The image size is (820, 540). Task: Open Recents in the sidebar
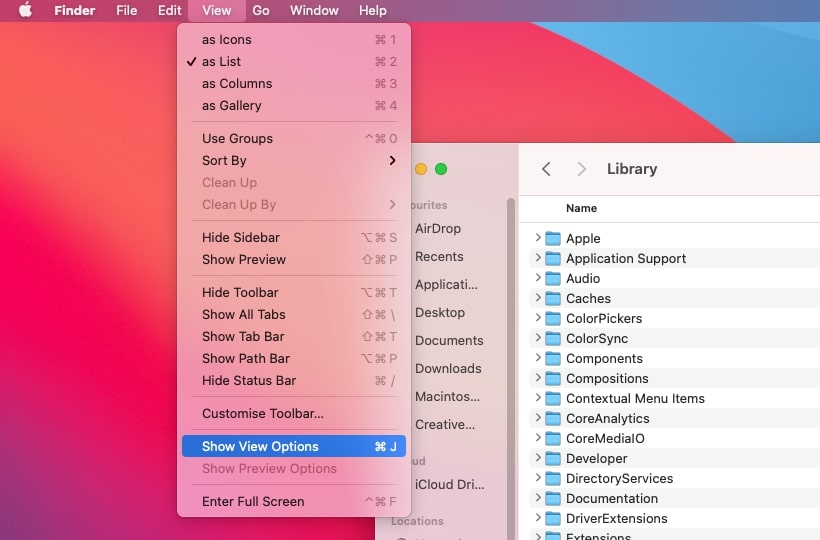(x=439, y=257)
